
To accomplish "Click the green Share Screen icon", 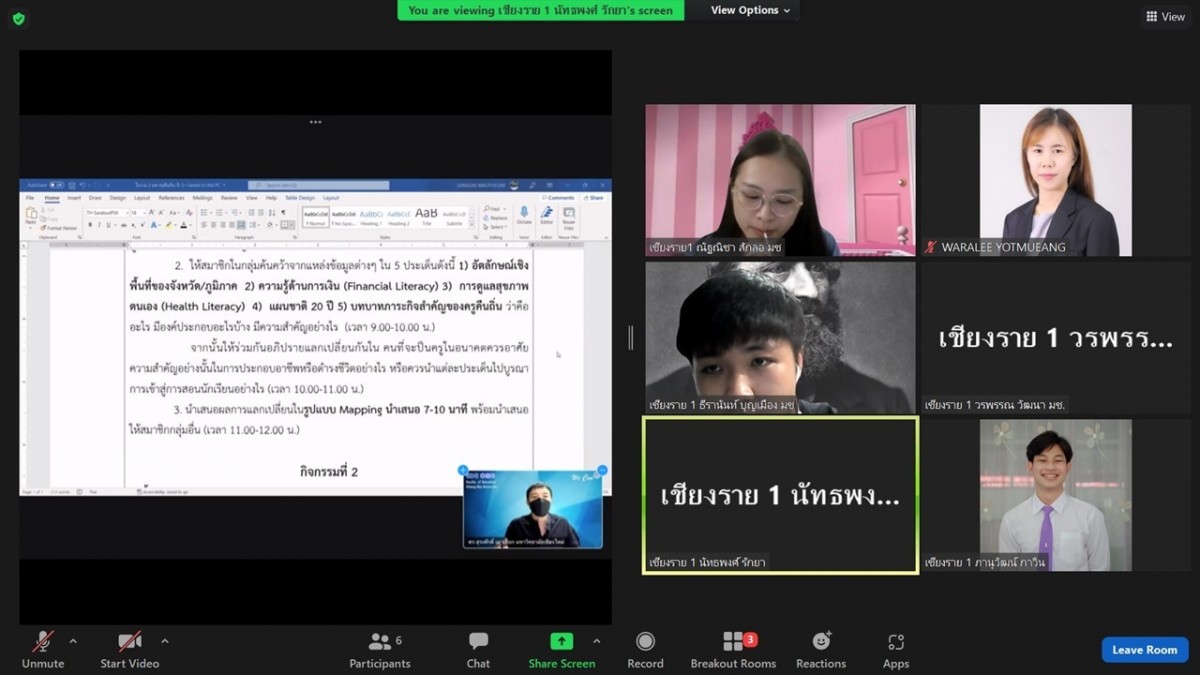I will [562, 641].
